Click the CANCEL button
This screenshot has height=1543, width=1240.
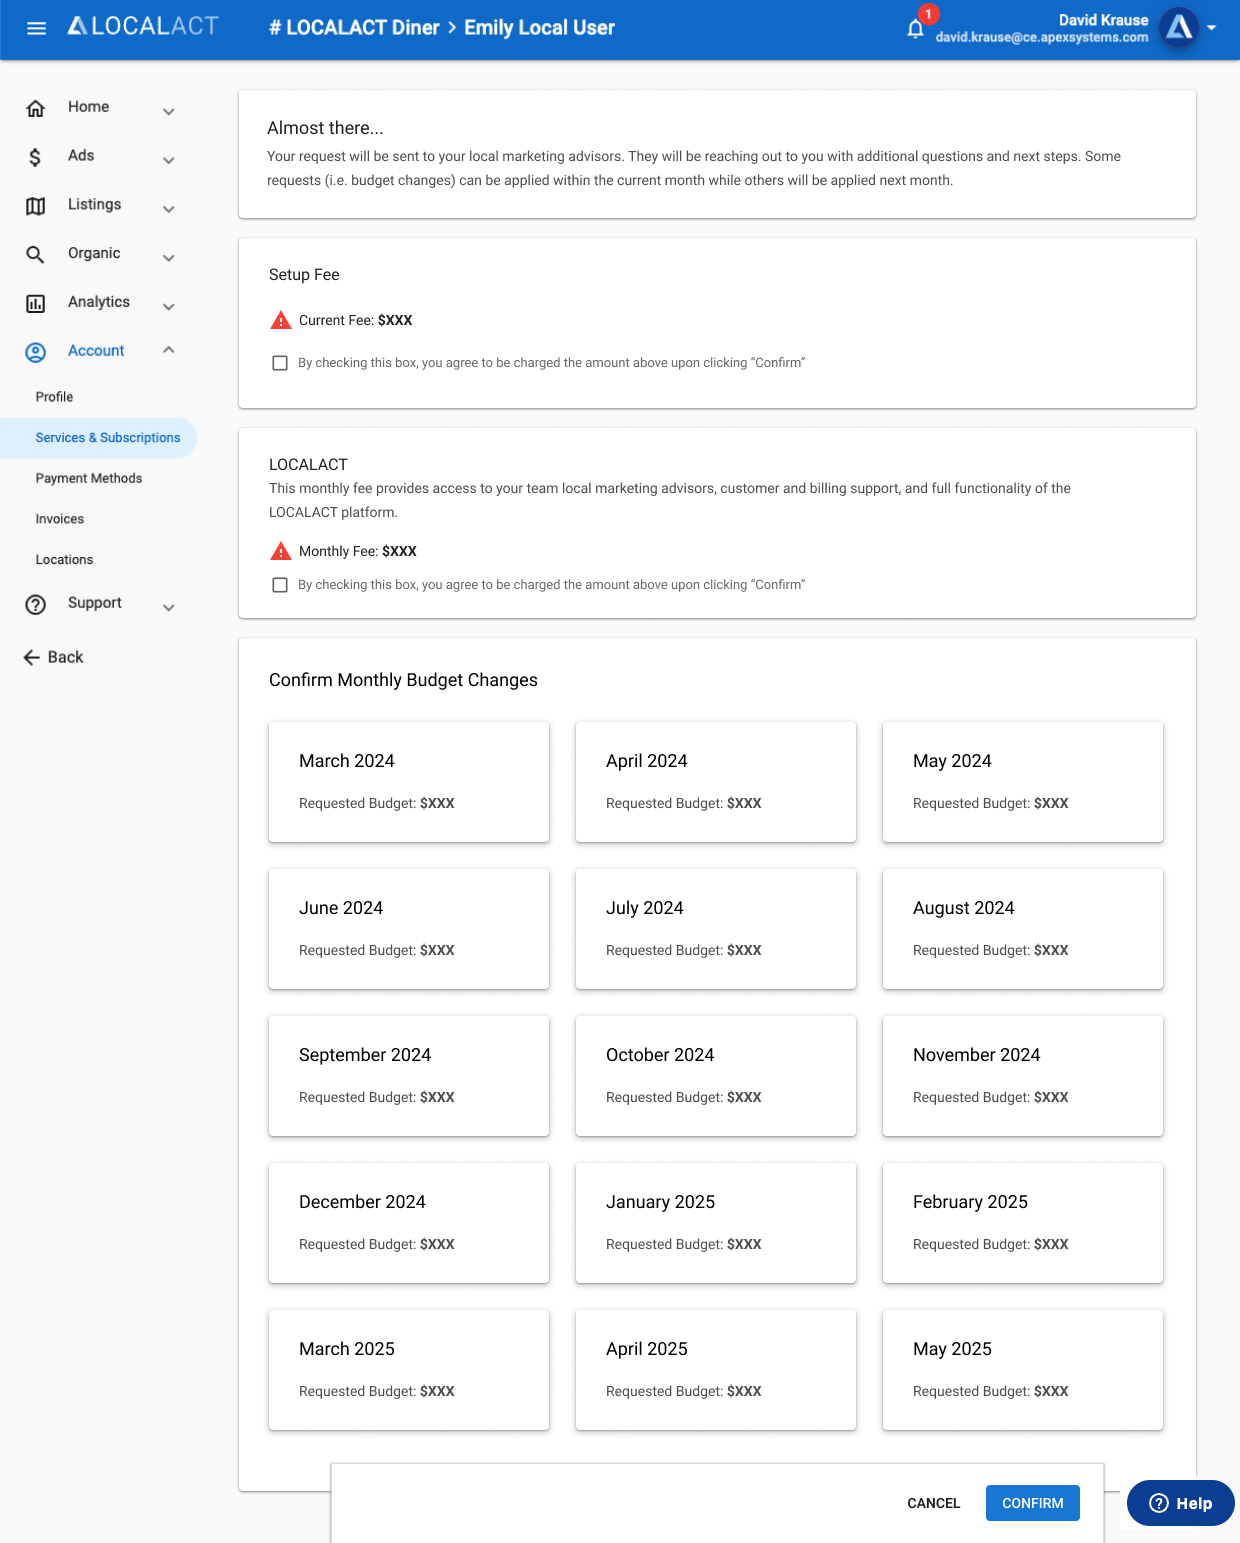934,1503
